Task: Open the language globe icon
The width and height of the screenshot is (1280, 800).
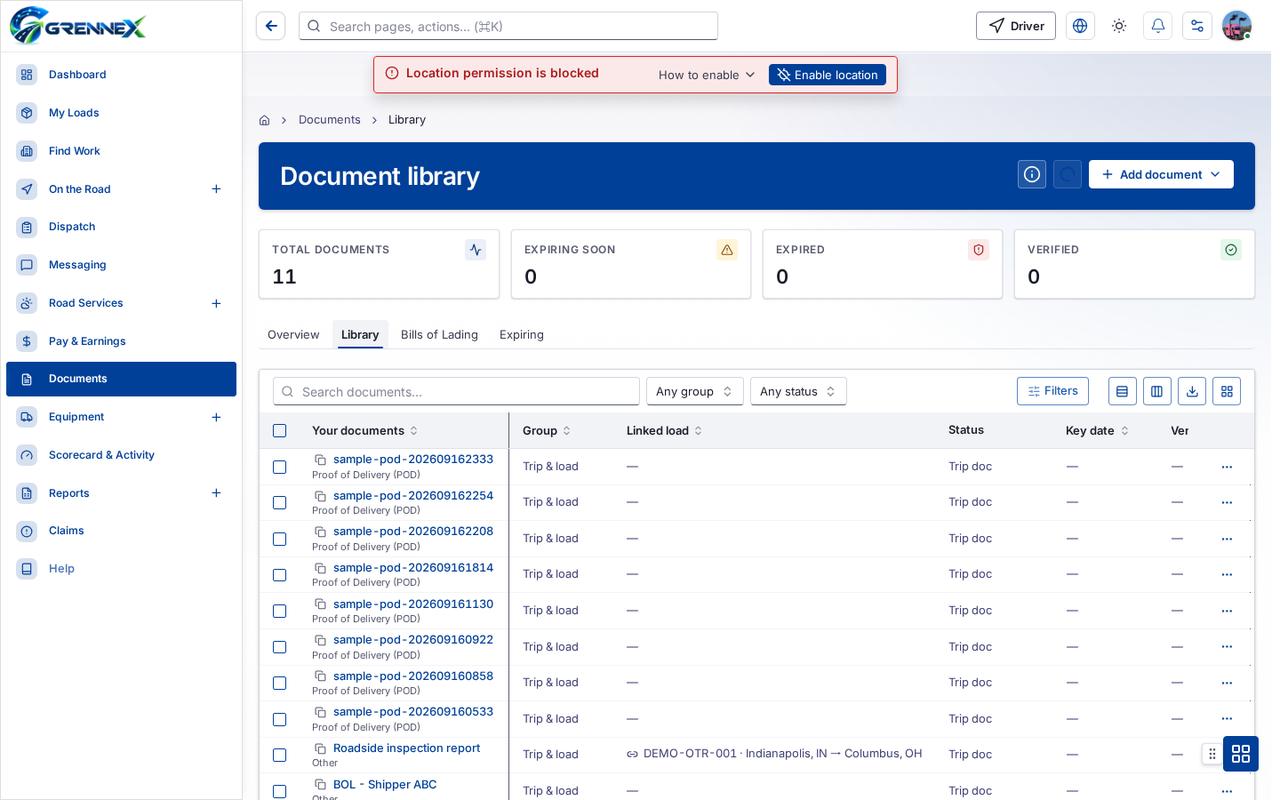Action: click(x=1080, y=26)
